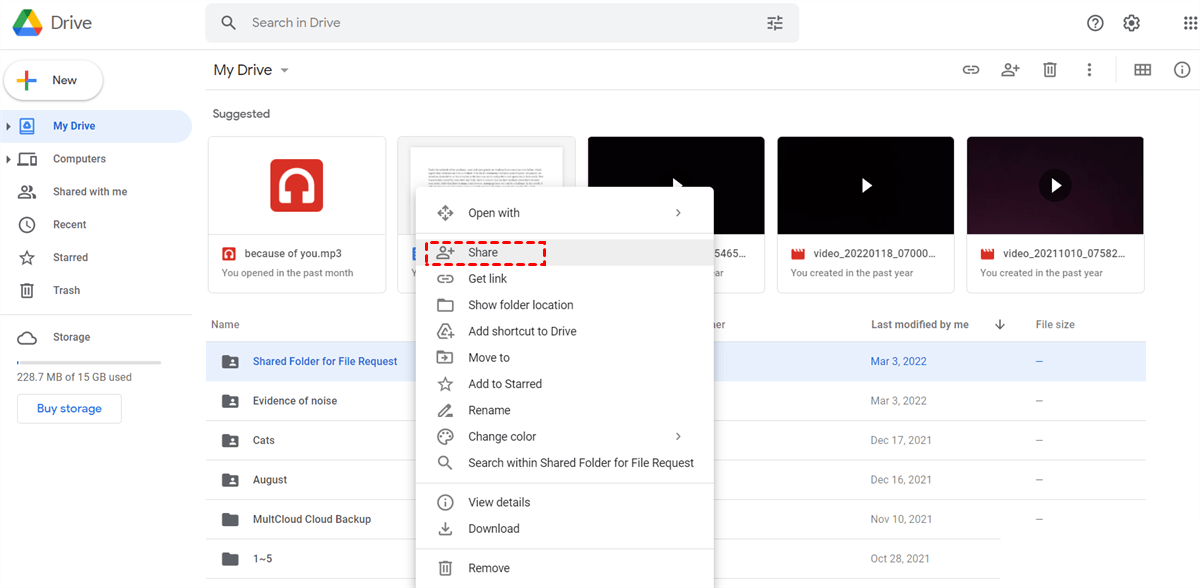The height and width of the screenshot is (588, 1200).
Task: Open the settings gear icon
Action: tap(1131, 23)
